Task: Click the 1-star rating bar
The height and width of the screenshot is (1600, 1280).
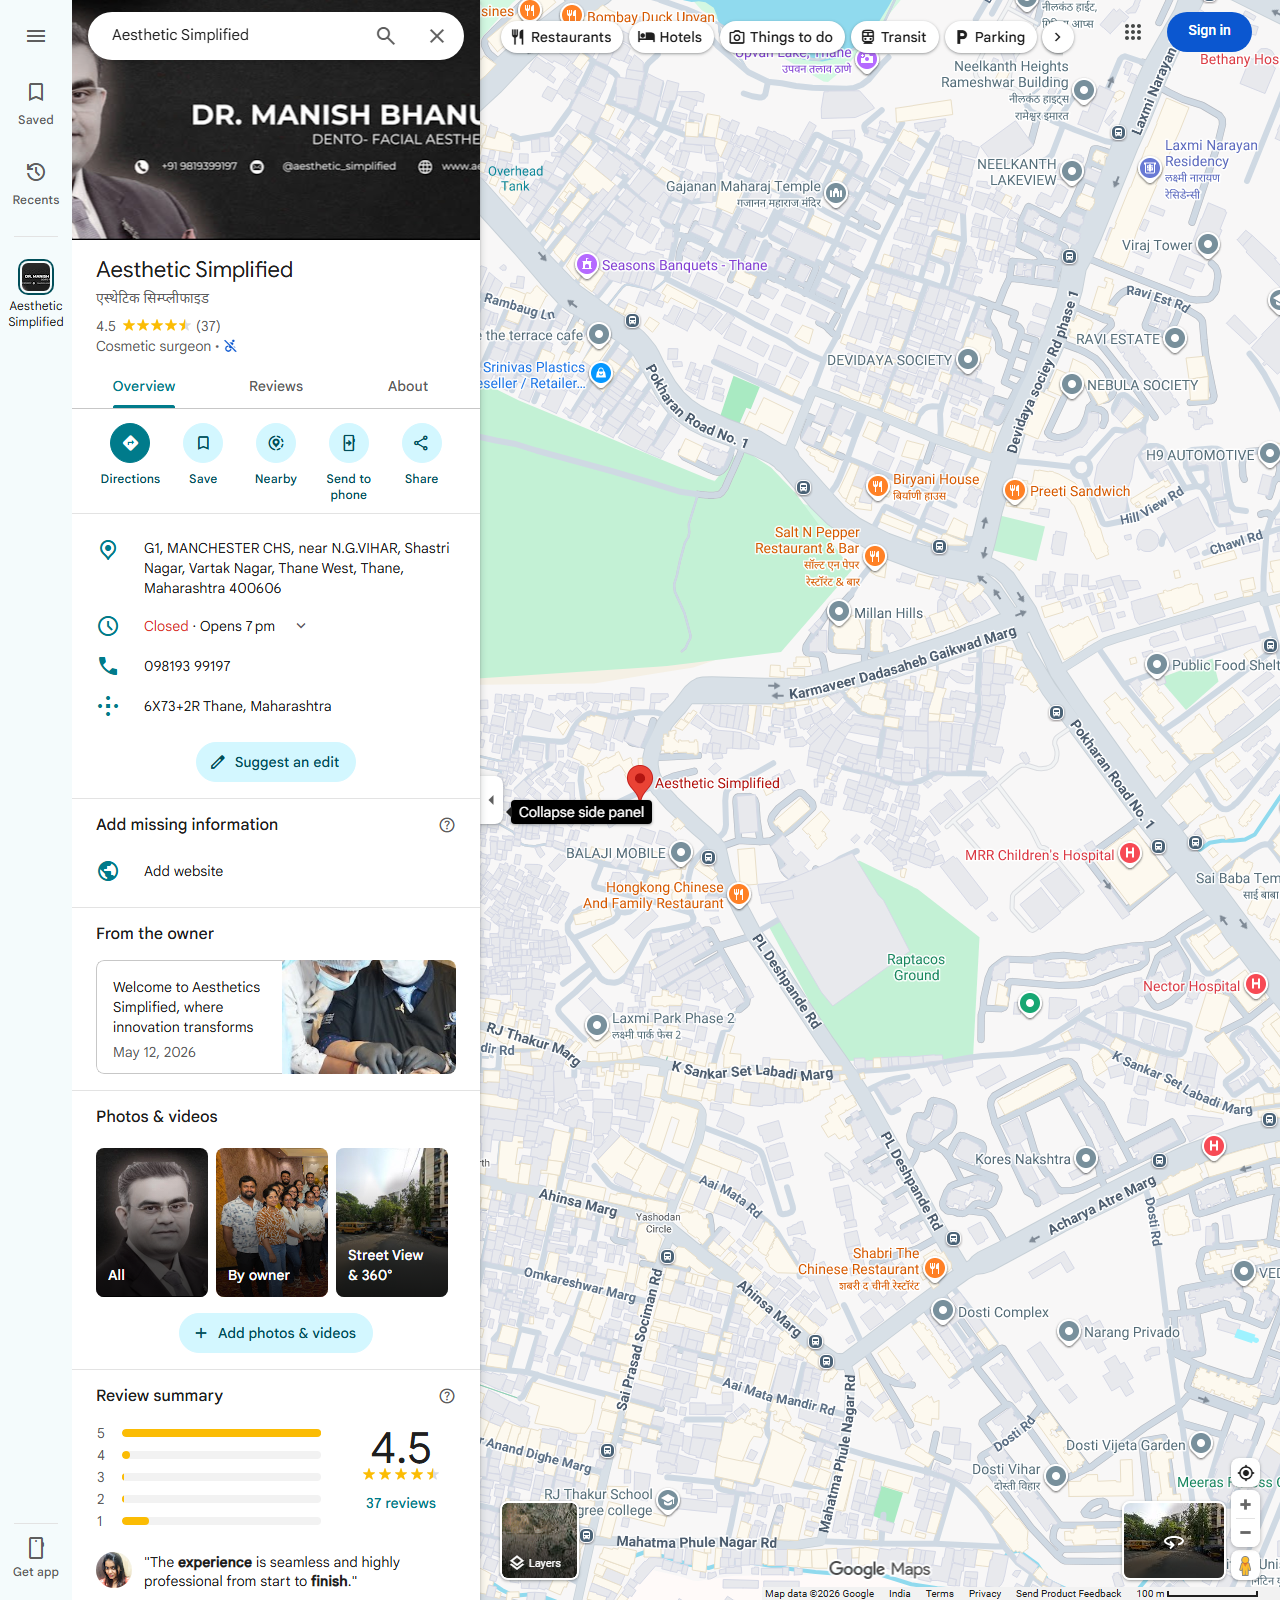Action: pos(221,1521)
